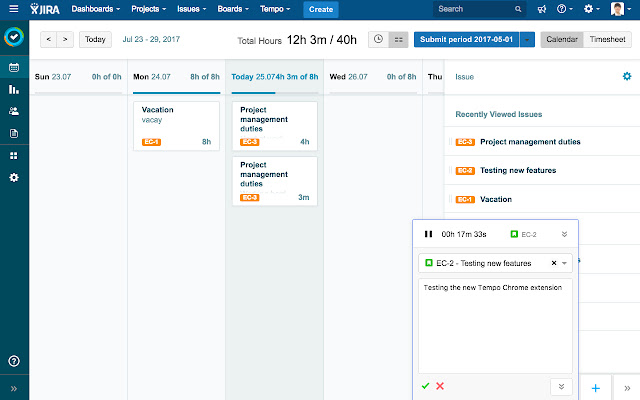This screenshot has width=640, height=400.
Task: Collapse tracker with header double chevron
Action: click(x=564, y=234)
